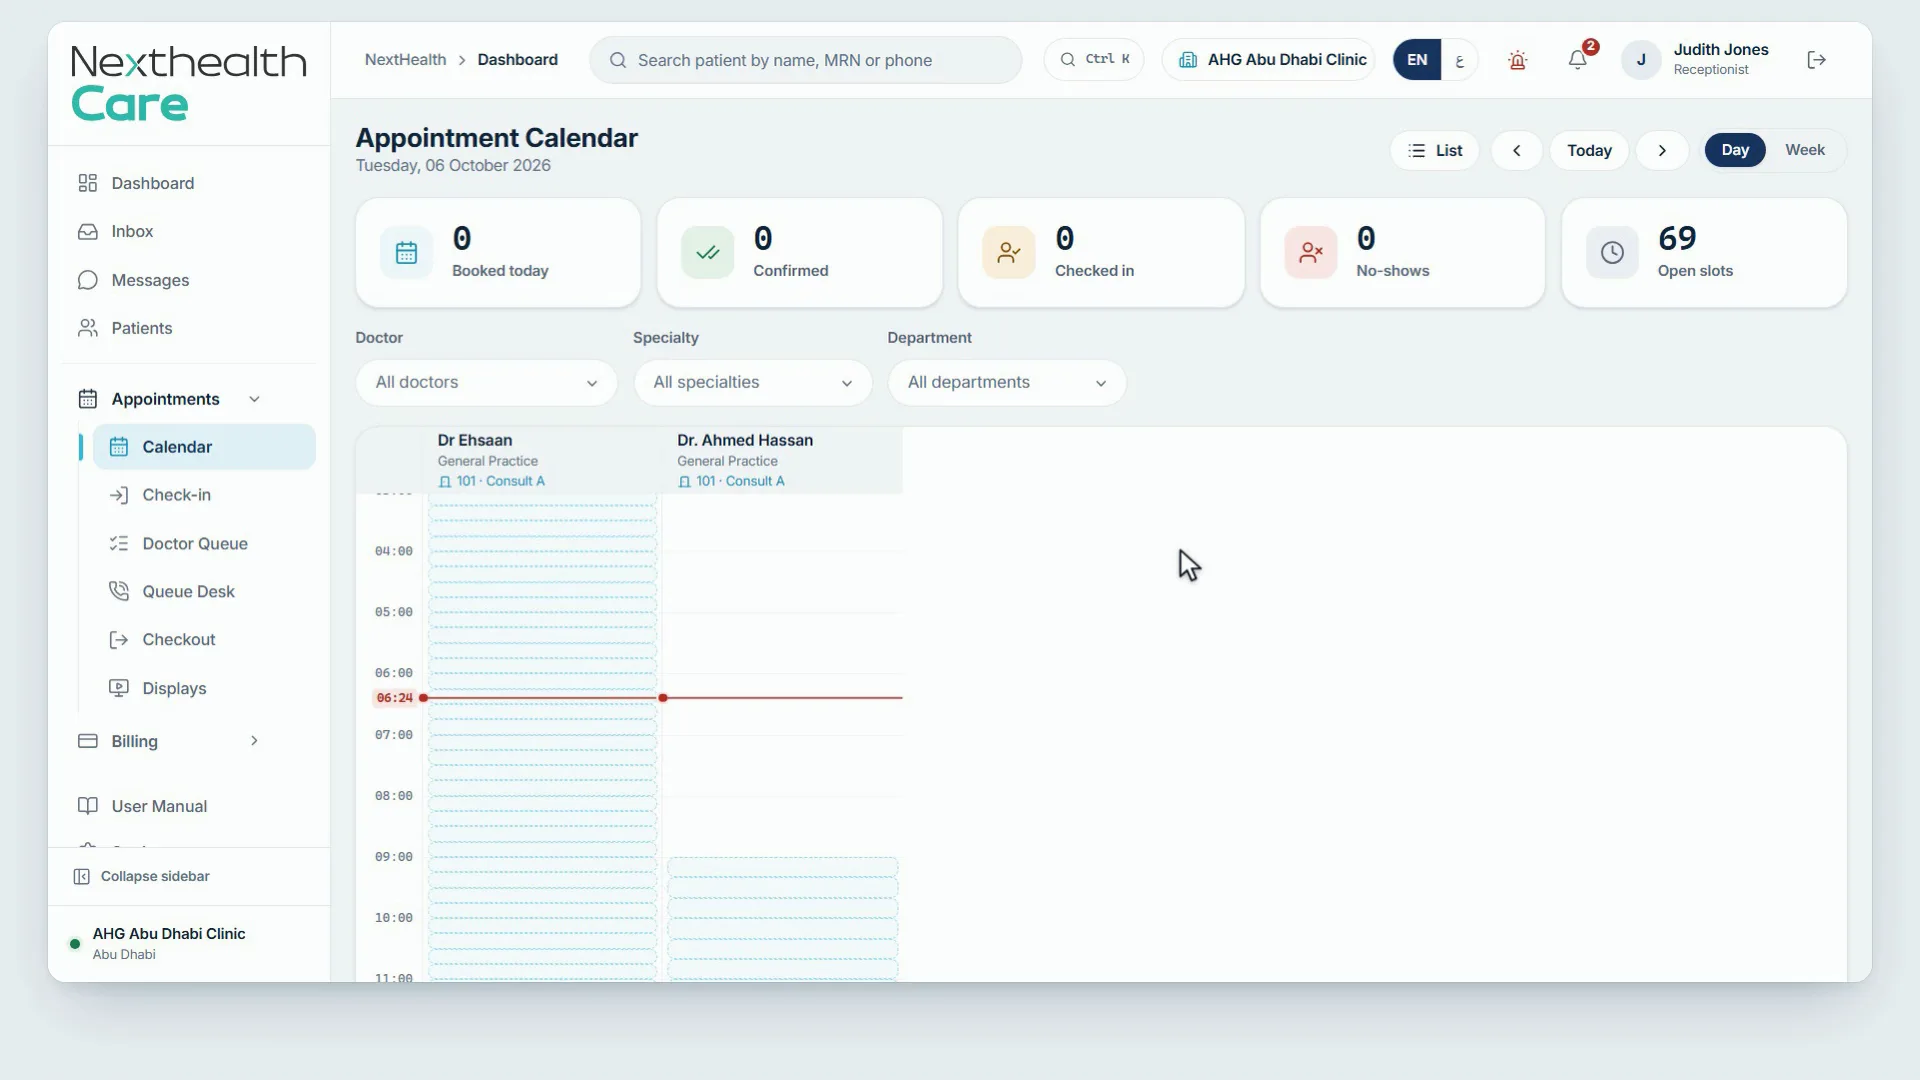Go to Check-in page
Screen dimensions: 1920x1080
point(204,496)
